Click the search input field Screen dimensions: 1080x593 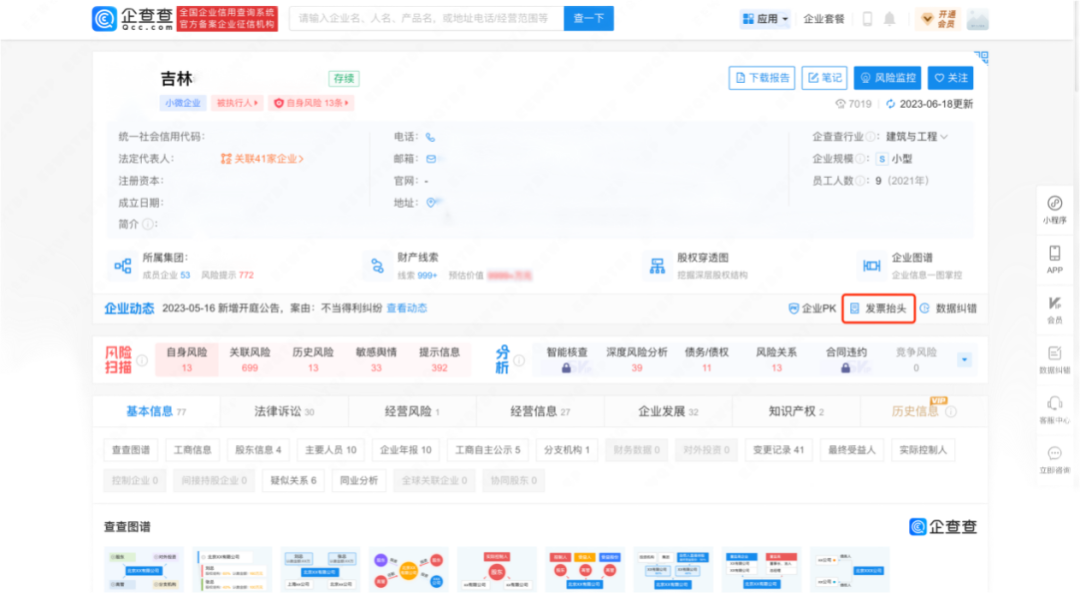pyautogui.click(x=426, y=19)
